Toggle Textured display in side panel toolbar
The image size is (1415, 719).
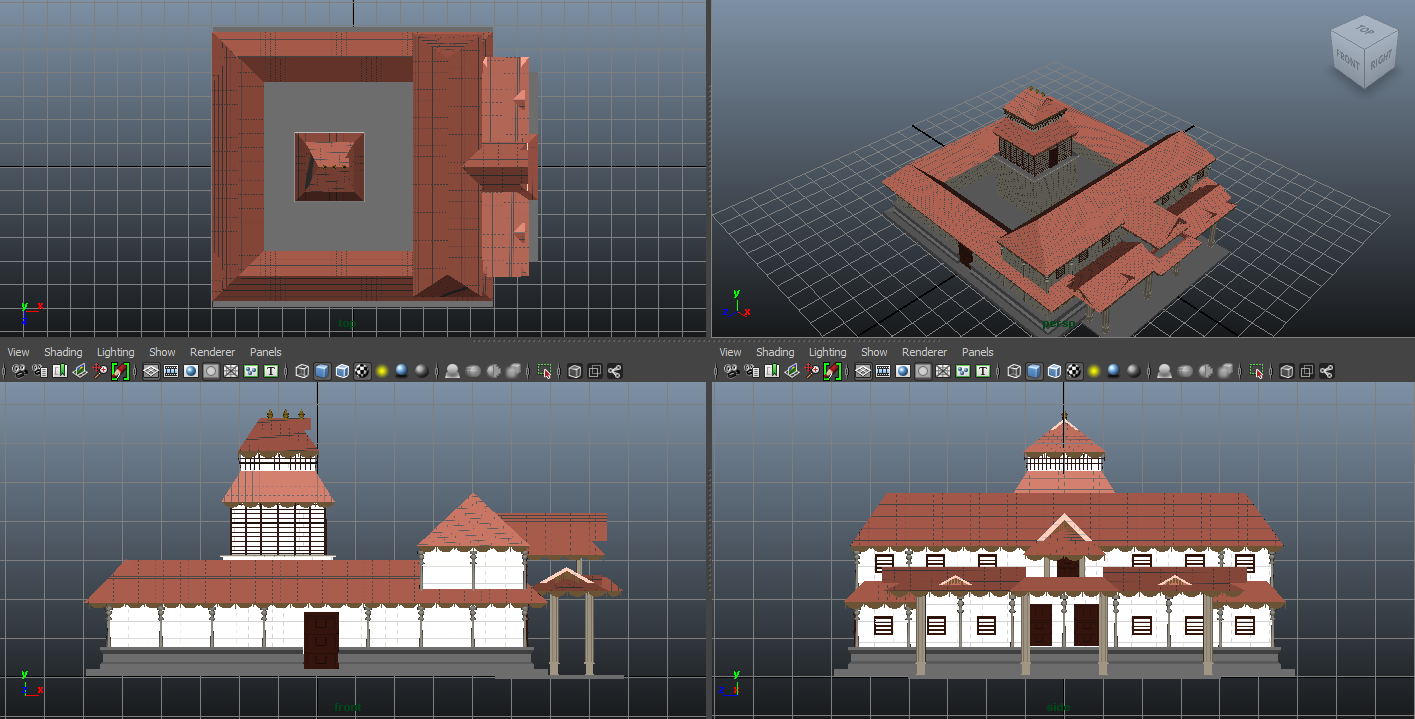coord(1074,371)
